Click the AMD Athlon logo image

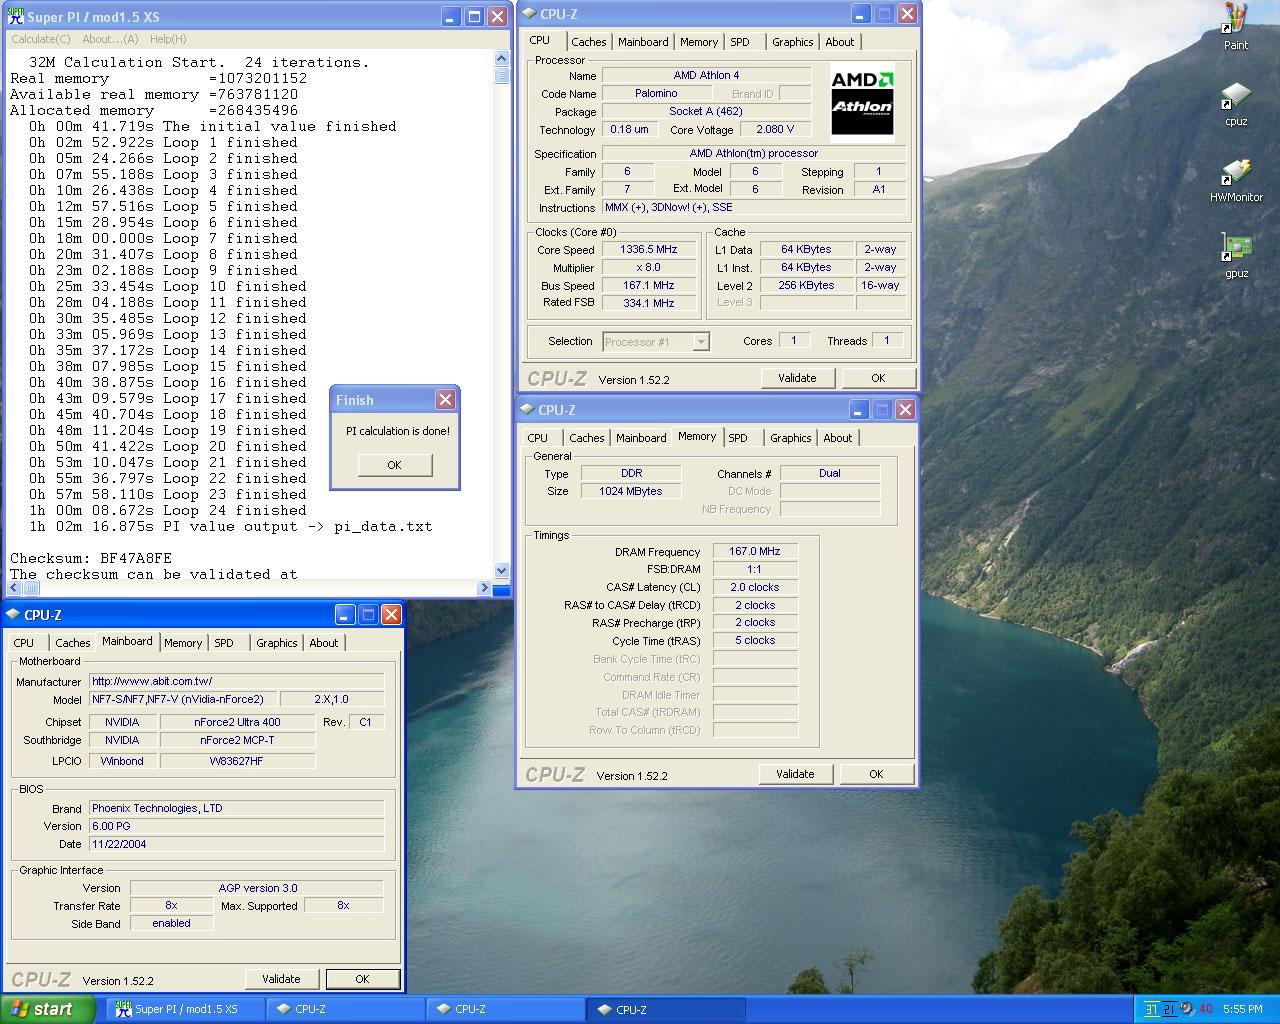pyautogui.click(x=862, y=101)
